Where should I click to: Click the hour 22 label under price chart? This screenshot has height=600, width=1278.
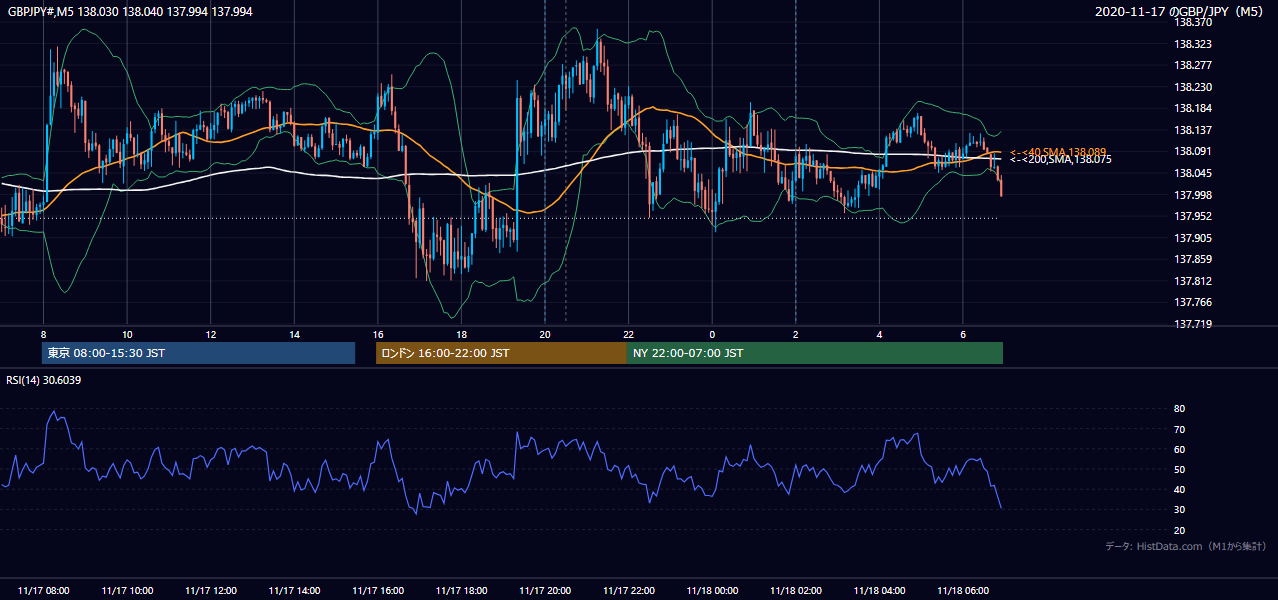pyautogui.click(x=629, y=335)
